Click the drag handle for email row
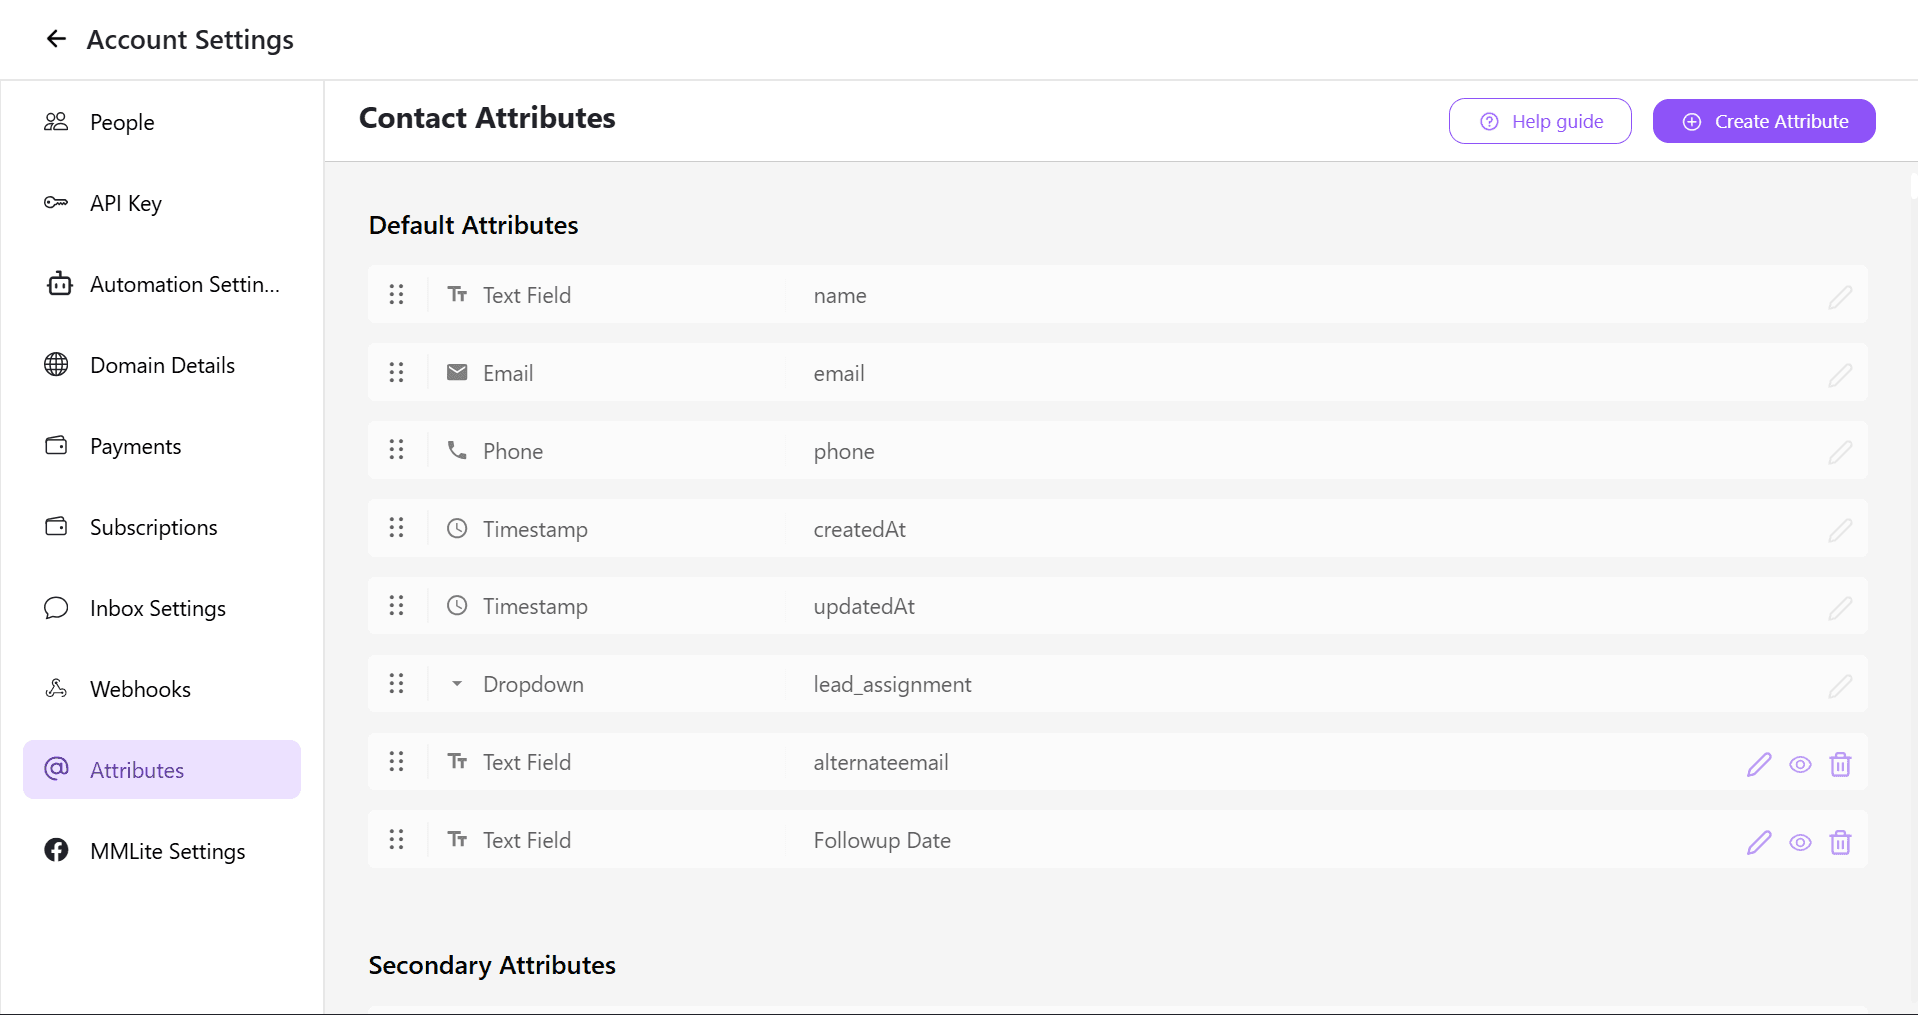Image resolution: width=1918 pixels, height=1015 pixels. (397, 373)
